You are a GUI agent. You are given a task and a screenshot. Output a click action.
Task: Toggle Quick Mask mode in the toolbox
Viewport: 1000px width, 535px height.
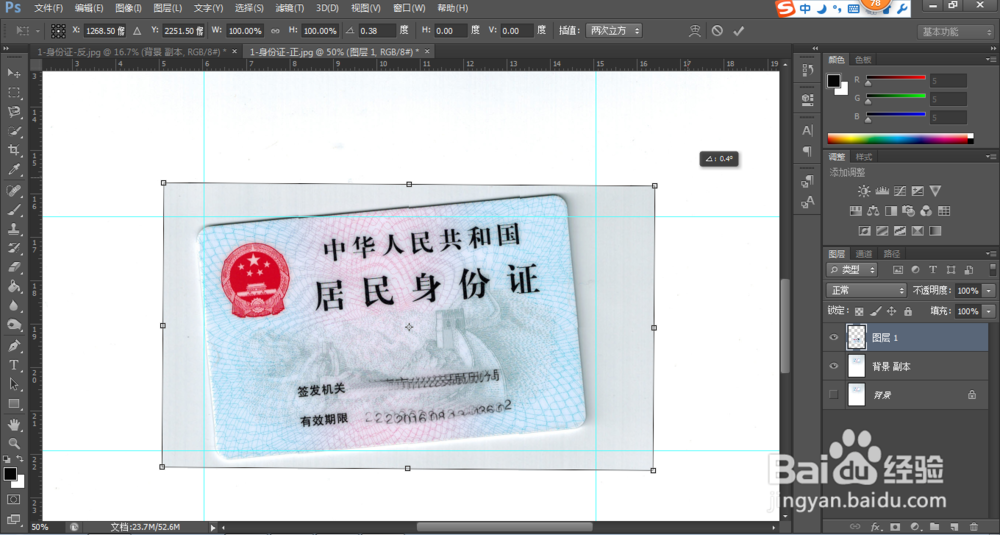(x=13, y=499)
